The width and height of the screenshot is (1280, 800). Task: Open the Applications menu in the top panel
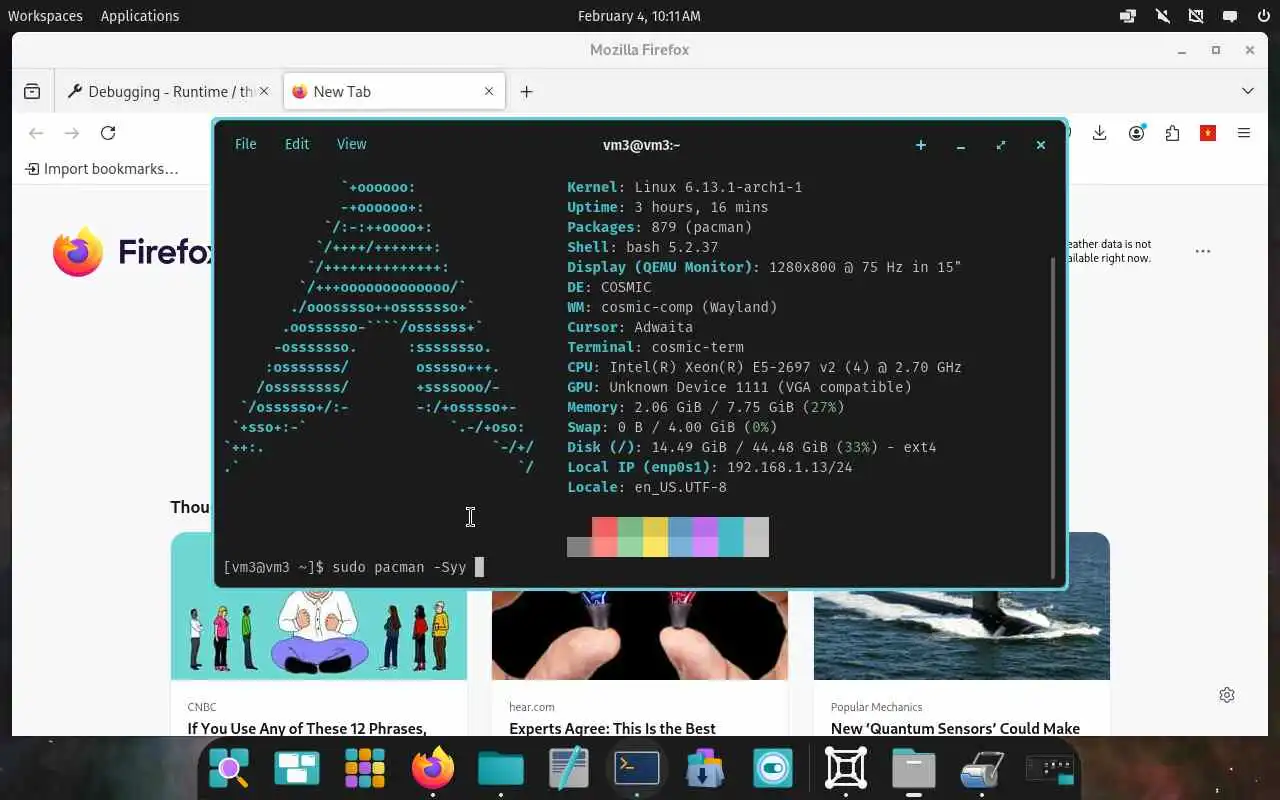pyautogui.click(x=140, y=16)
